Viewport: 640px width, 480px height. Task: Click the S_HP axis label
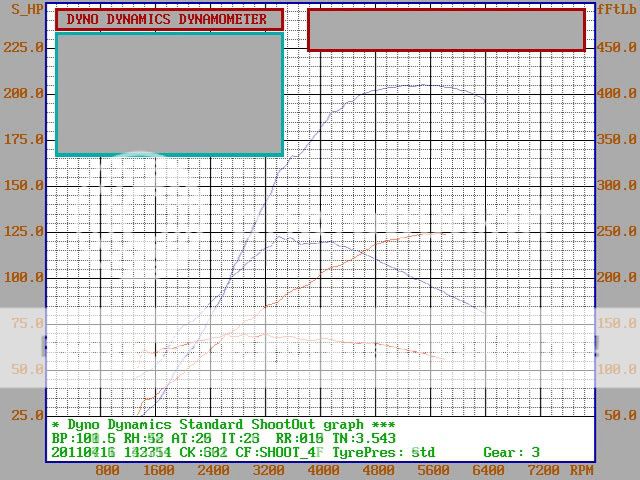click(27, 9)
